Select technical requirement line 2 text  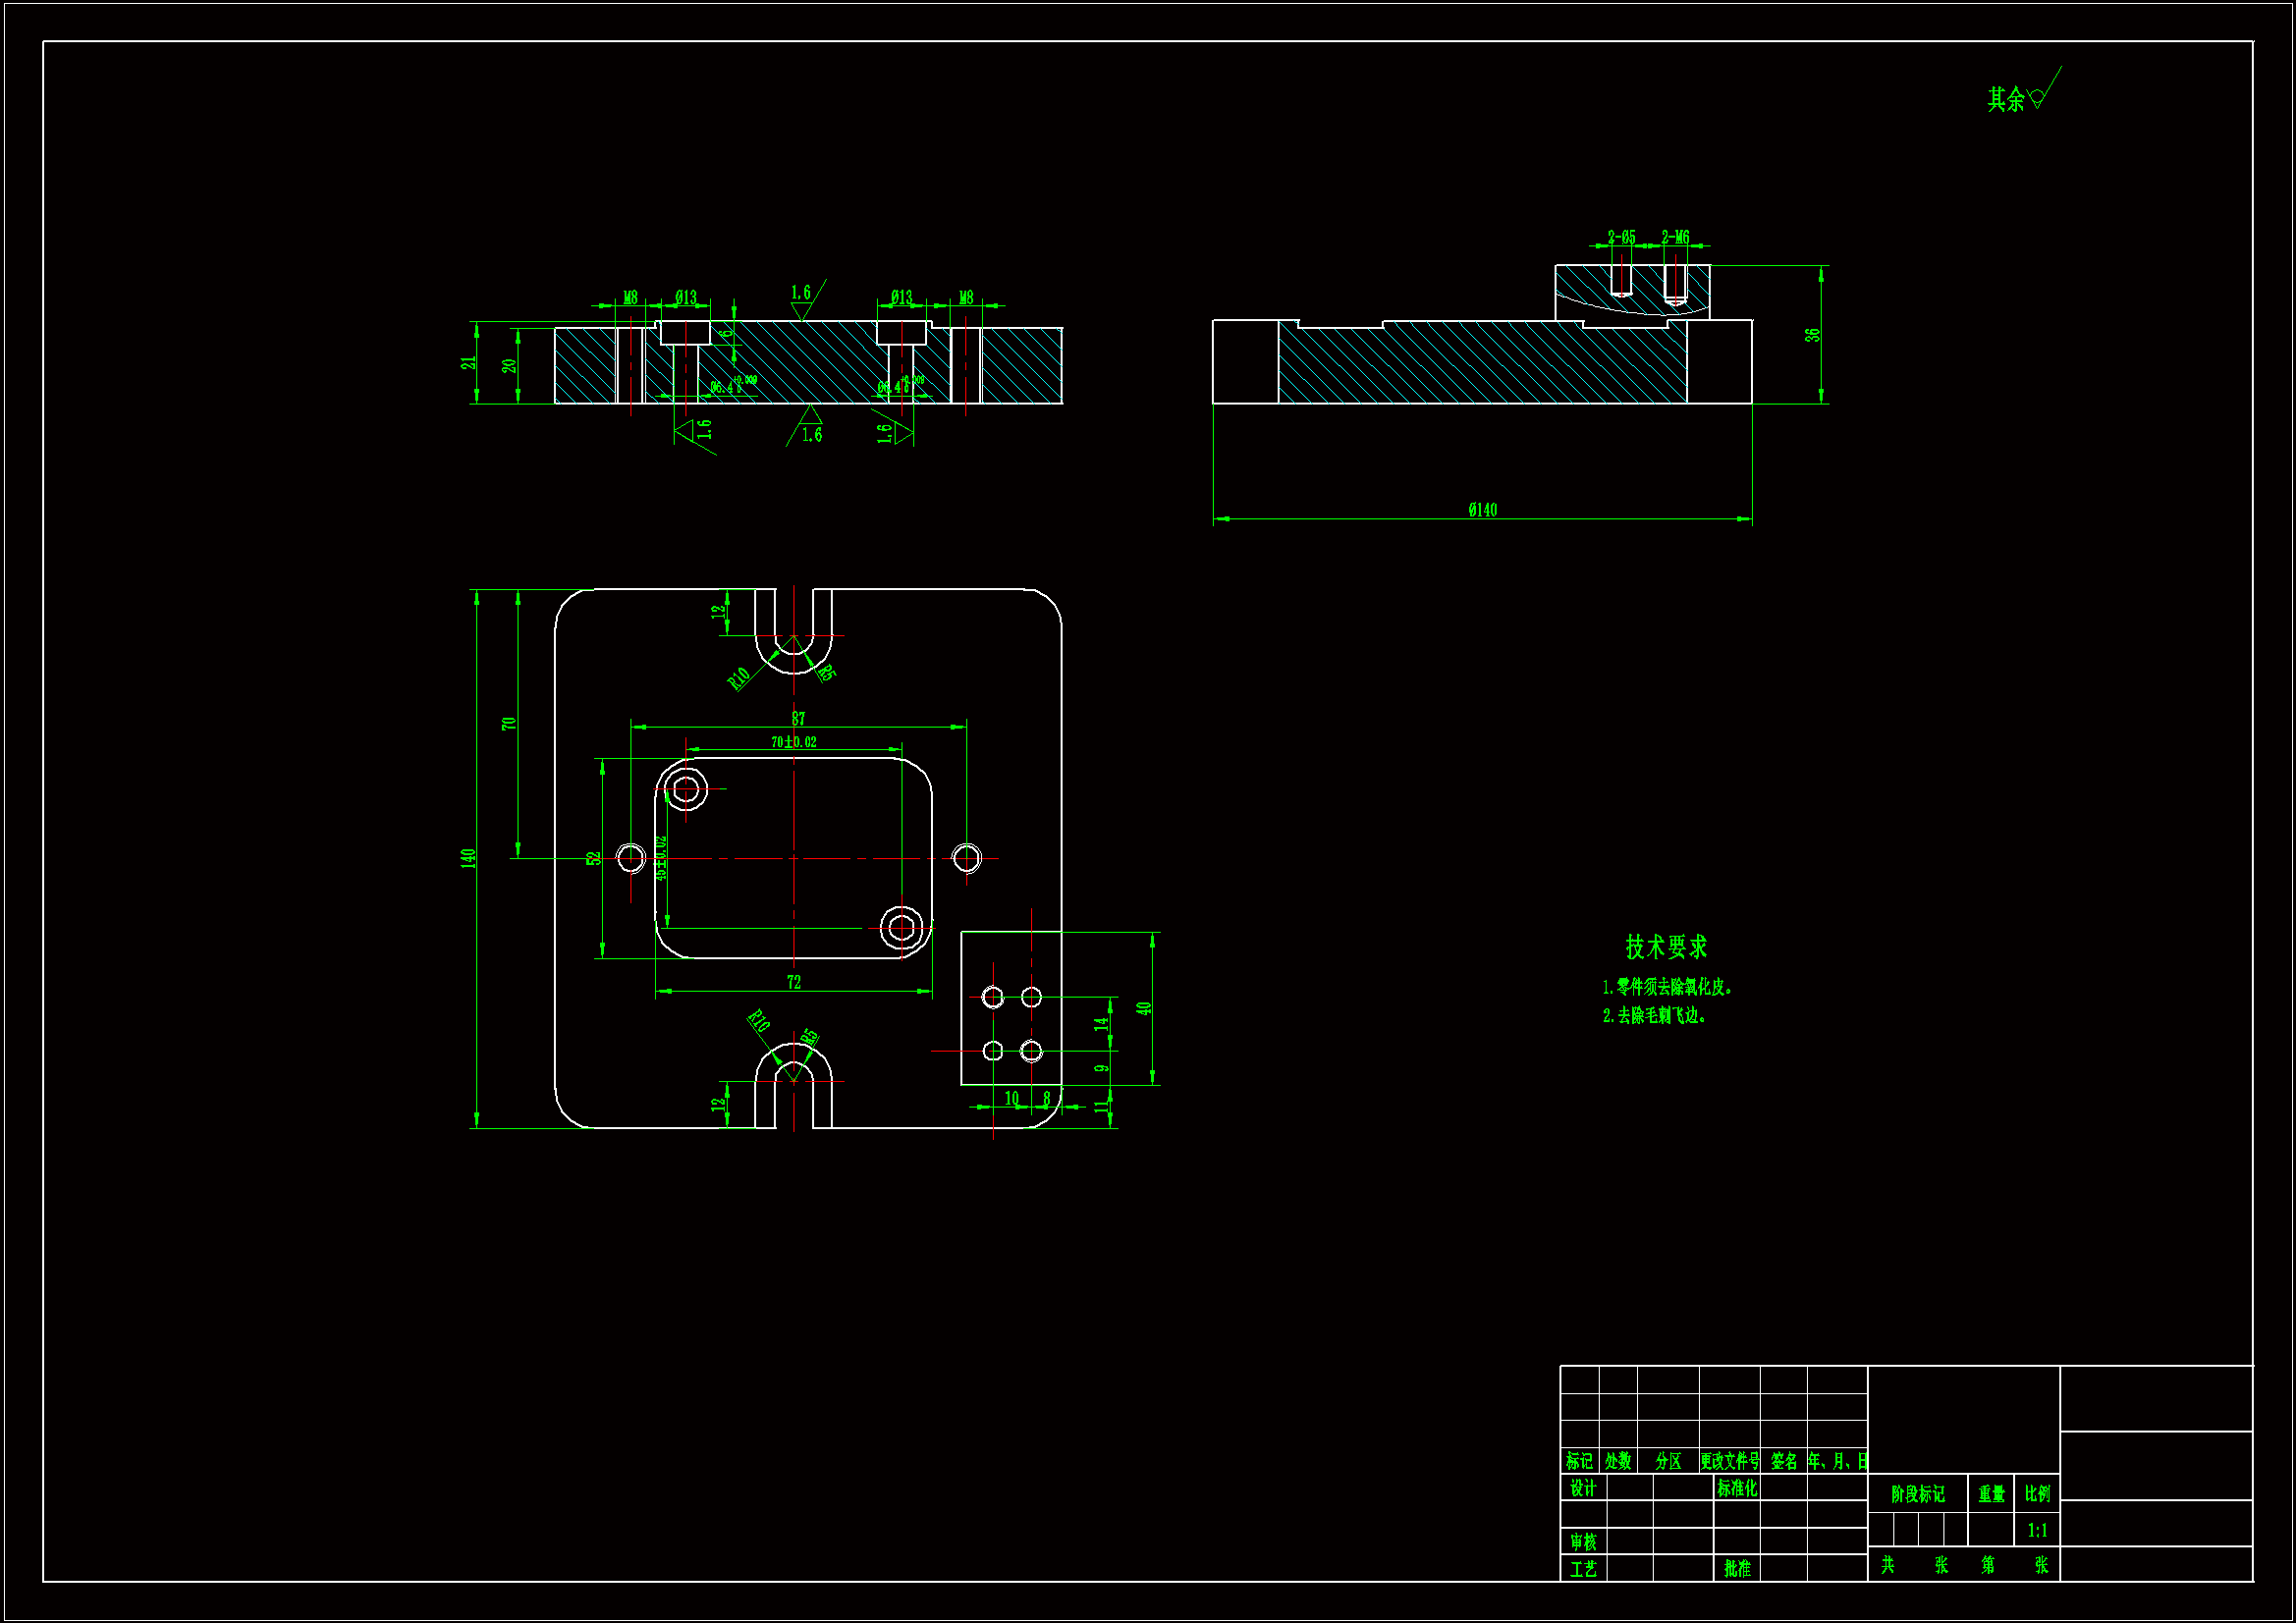(1654, 1015)
